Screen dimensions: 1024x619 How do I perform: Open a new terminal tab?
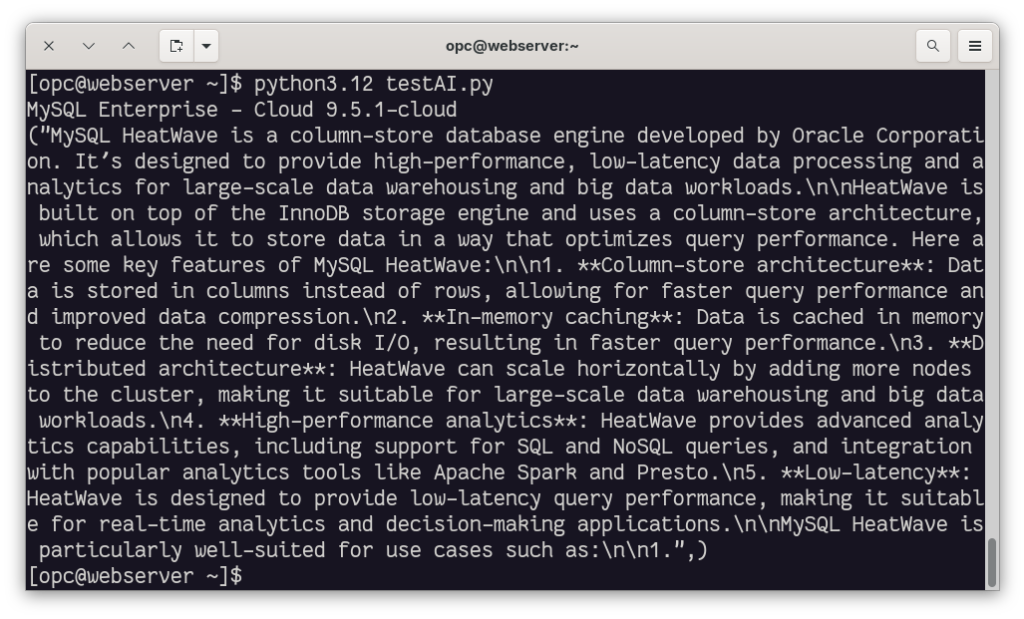[x=176, y=46]
